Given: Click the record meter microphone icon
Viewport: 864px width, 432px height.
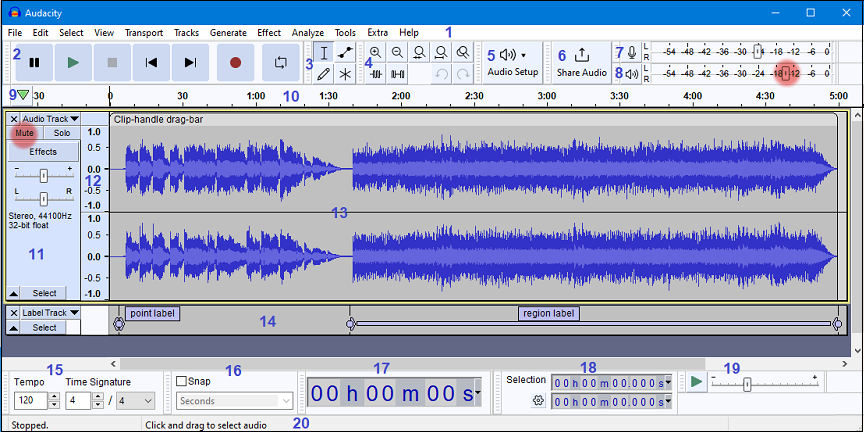Looking at the screenshot, I should coord(631,53).
